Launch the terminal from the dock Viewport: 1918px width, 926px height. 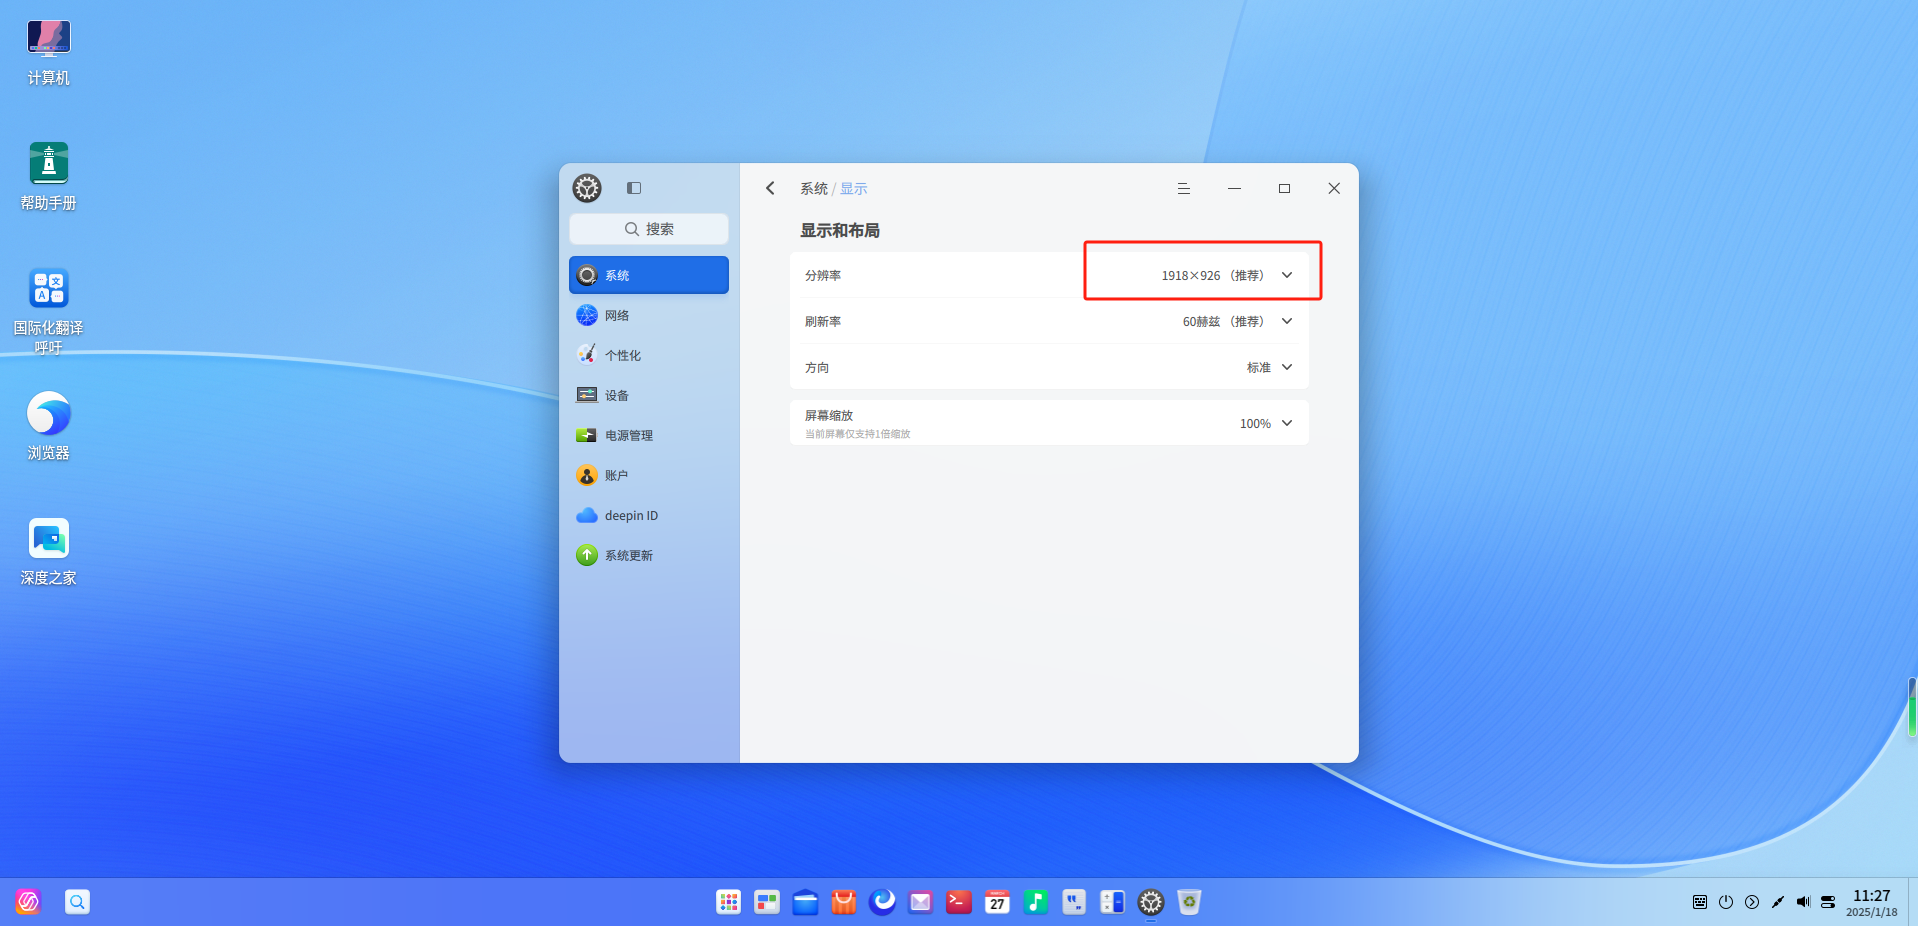959,902
